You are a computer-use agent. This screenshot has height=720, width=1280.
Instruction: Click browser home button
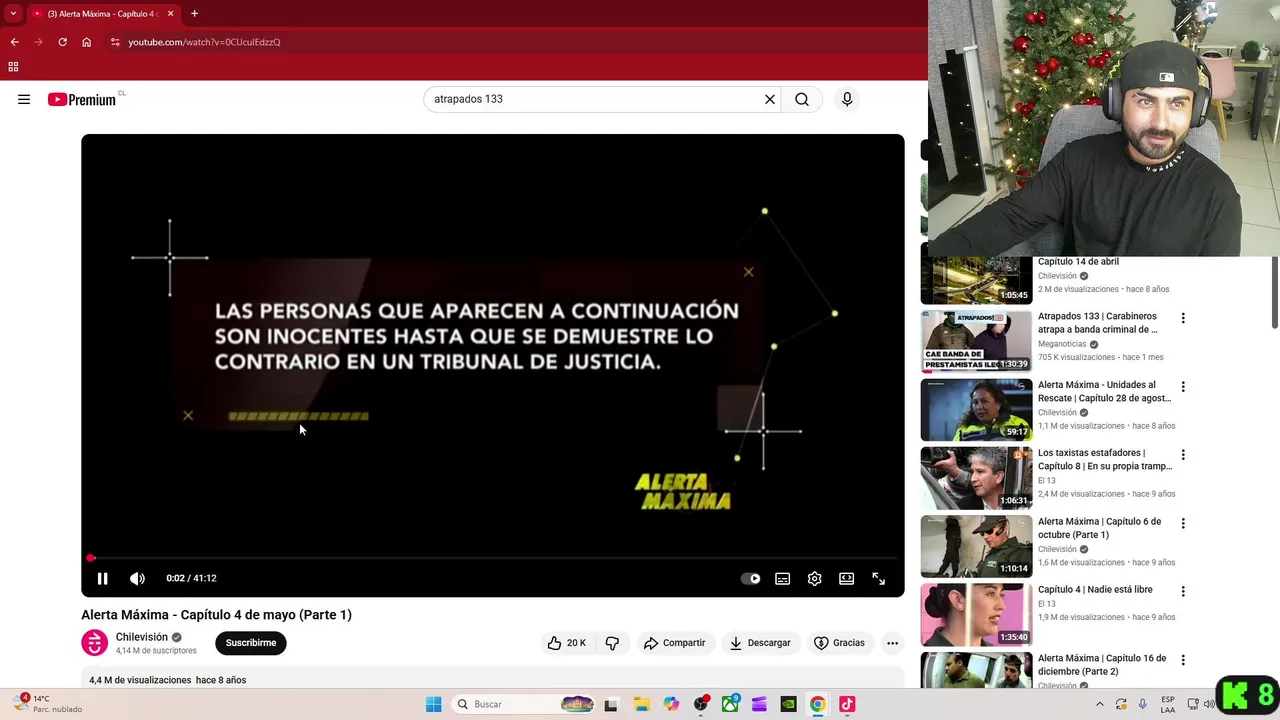tap(86, 42)
